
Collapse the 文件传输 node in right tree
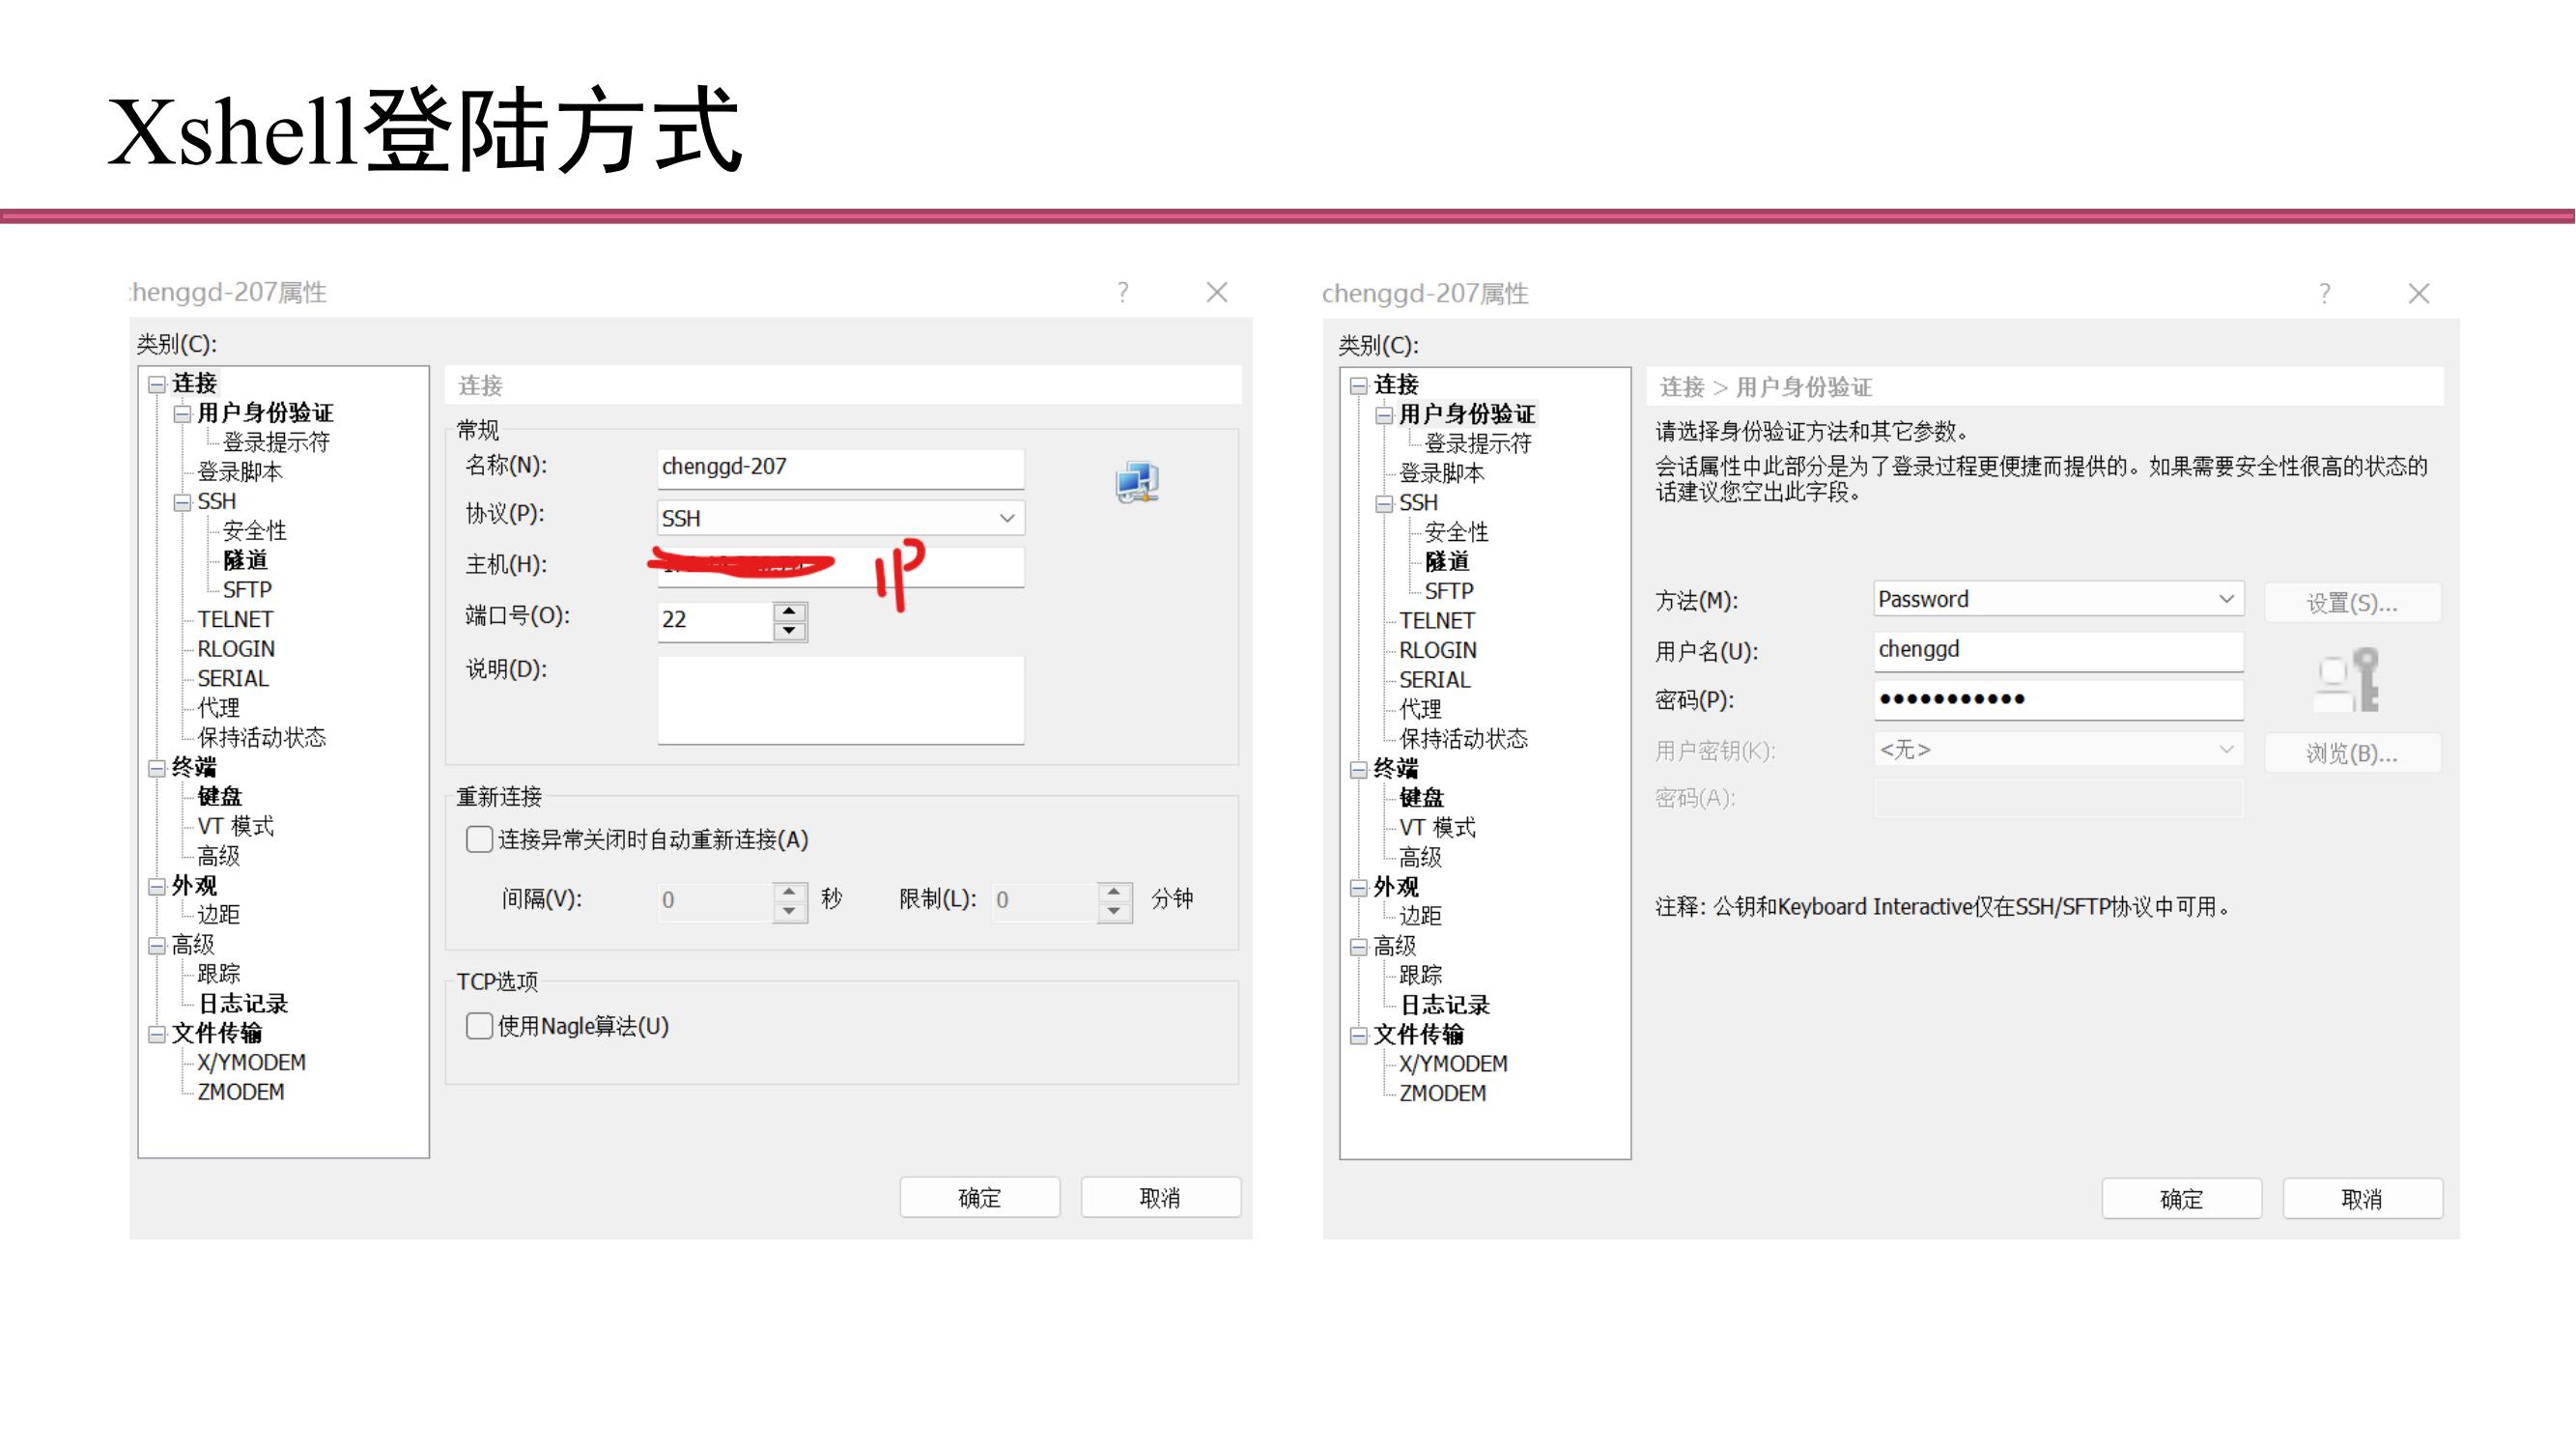tap(1359, 1035)
